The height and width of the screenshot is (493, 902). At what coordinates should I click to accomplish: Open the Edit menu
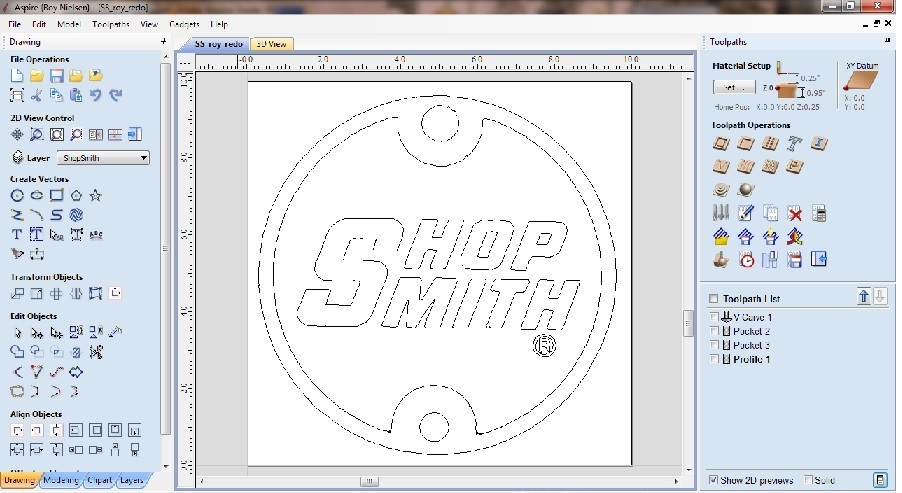[x=39, y=24]
